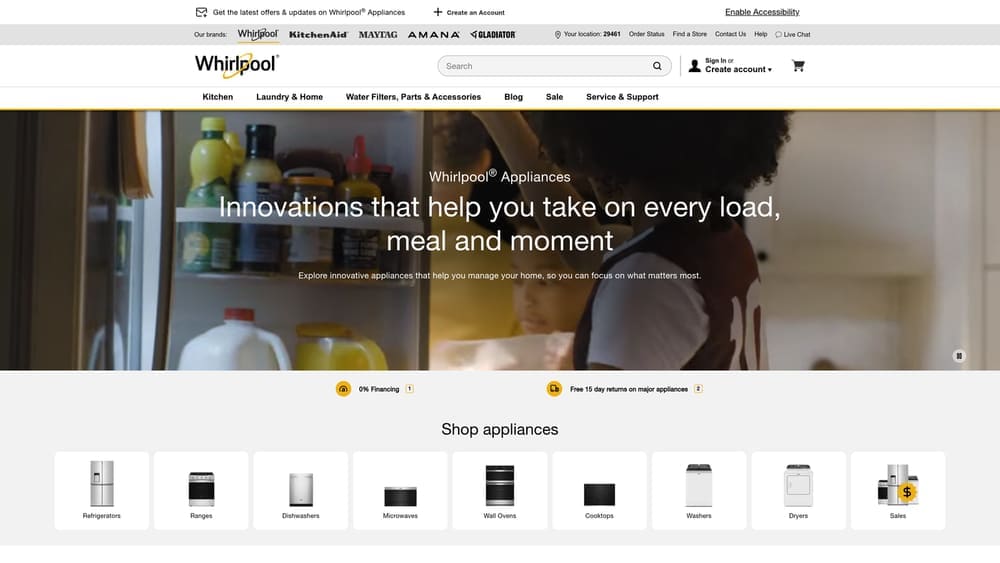Open the Gladiator brand logo
Viewport: 1000px width, 563px height.
pyautogui.click(x=493, y=34)
